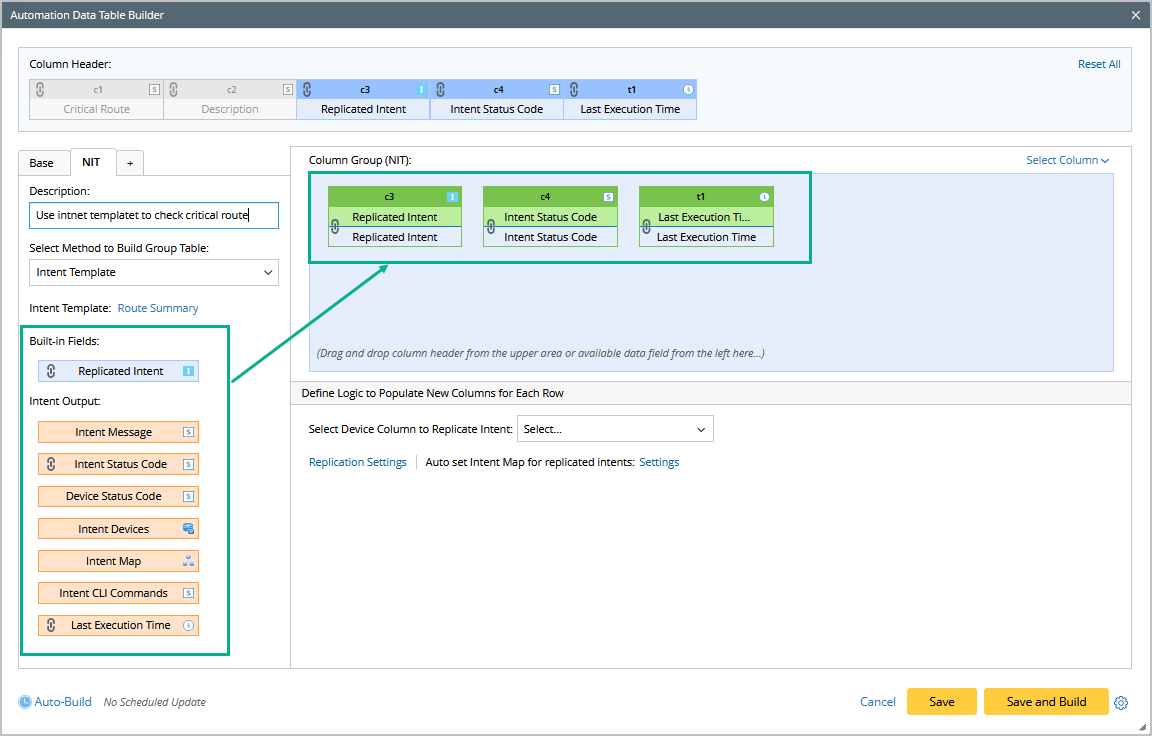This screenshot has height=736, width=1152.
Task: Click the link icon in c4 group column
Action: coord(490,227)
